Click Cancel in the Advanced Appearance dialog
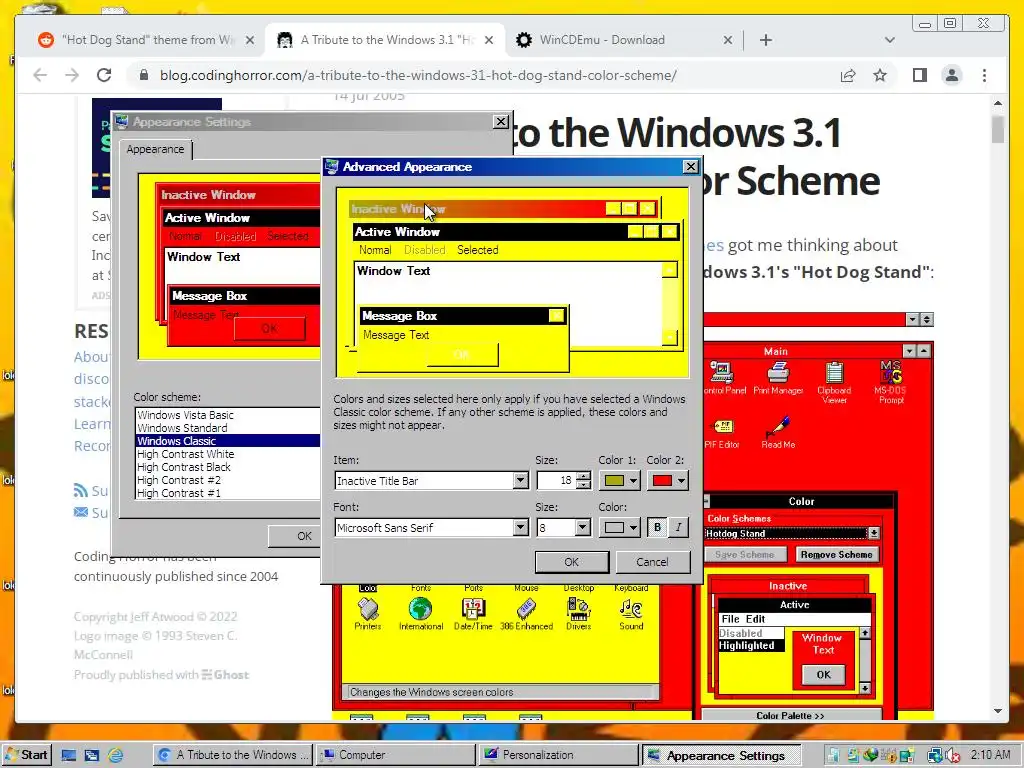1024x768 pixels. [652, 562]
